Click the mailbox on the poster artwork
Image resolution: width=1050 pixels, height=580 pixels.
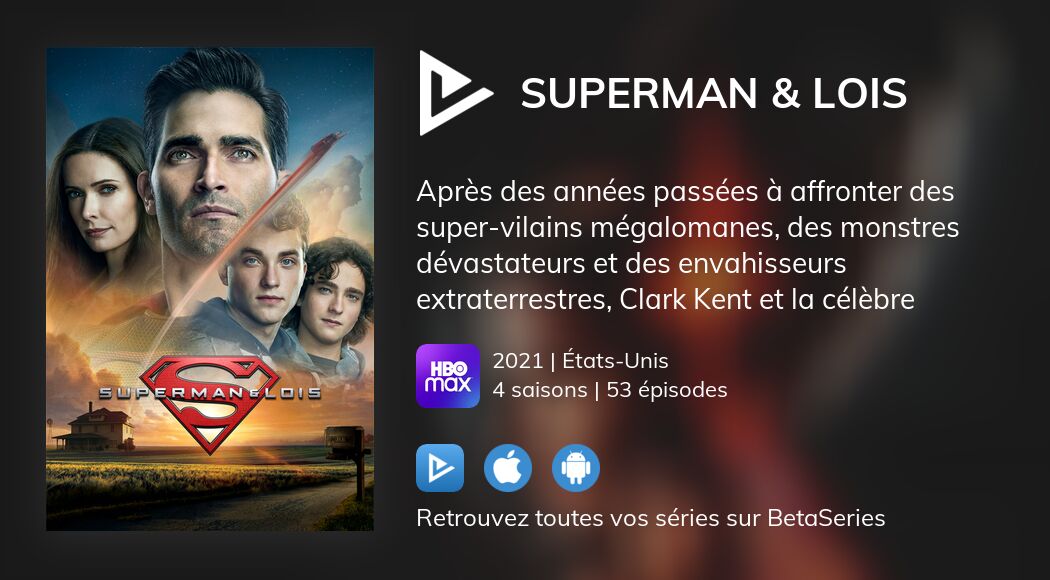tap(347, 444)
